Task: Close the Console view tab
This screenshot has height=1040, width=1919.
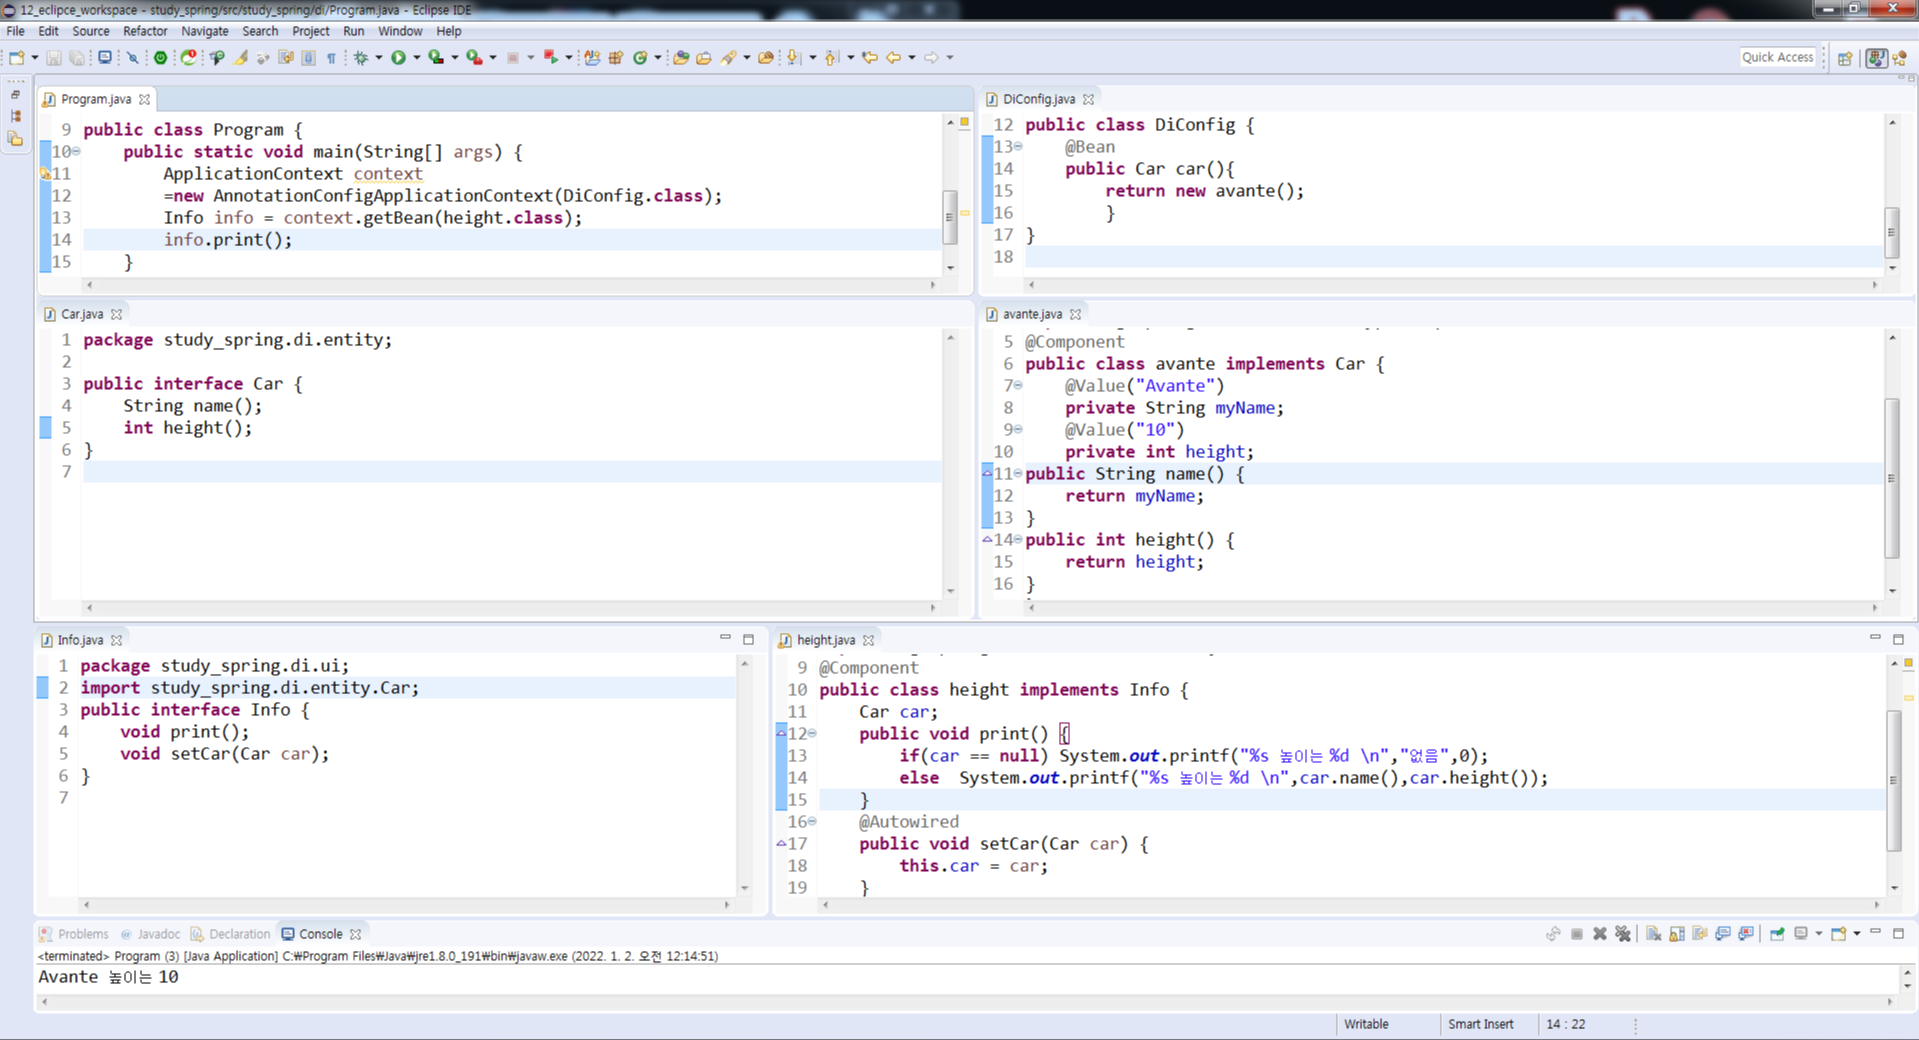Action: (356, 934)
